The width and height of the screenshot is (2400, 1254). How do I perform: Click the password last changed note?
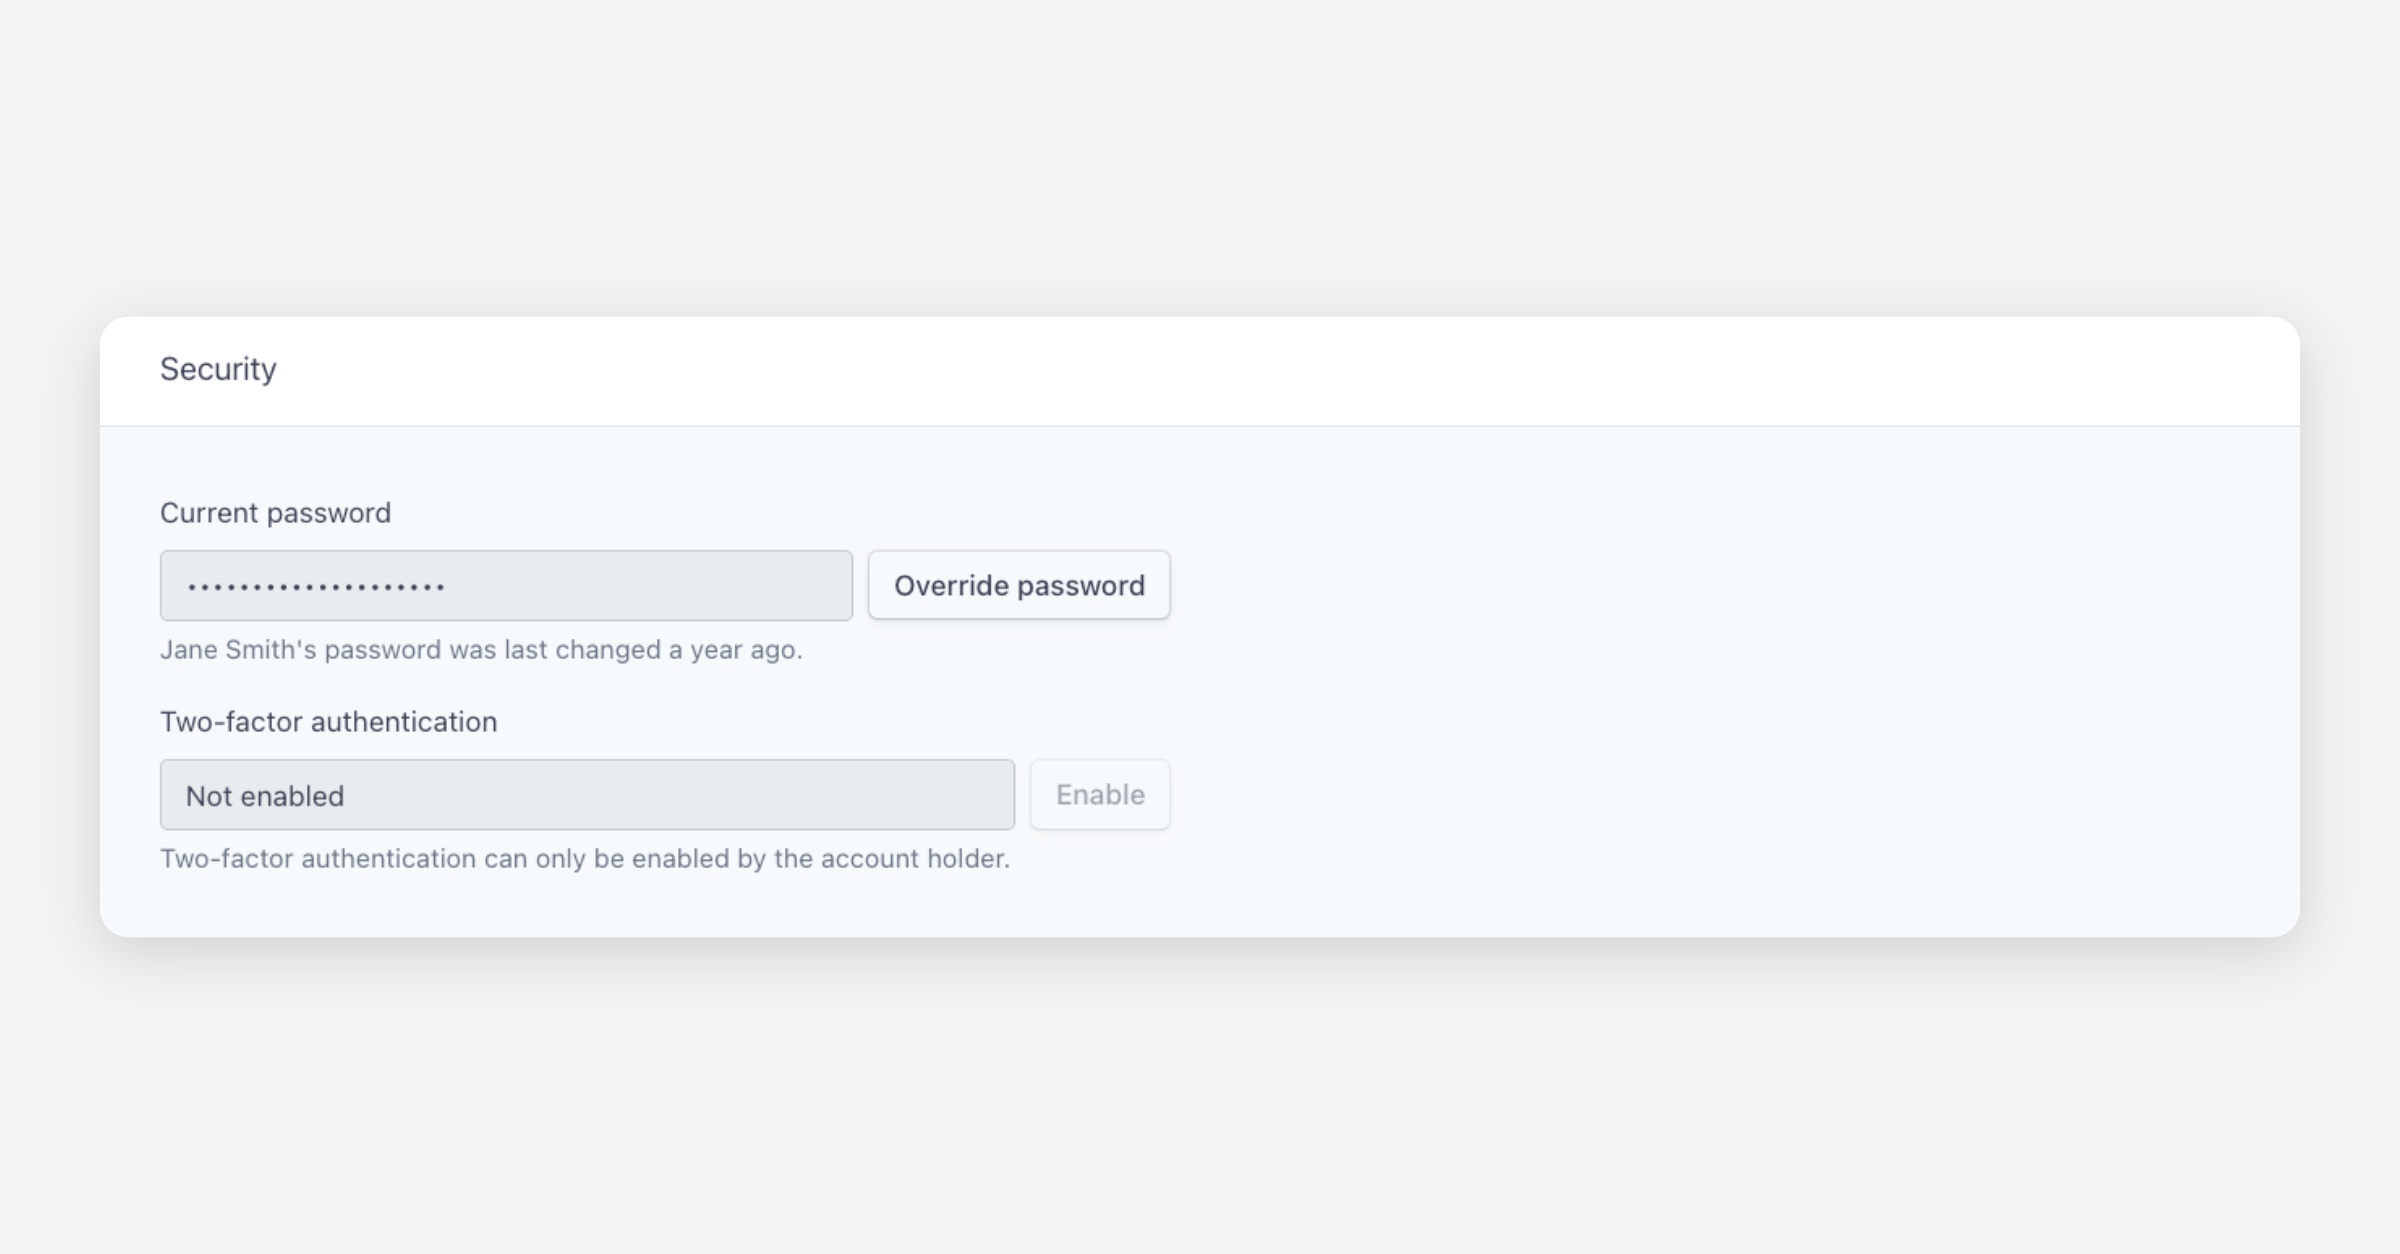tap(481, 650)
